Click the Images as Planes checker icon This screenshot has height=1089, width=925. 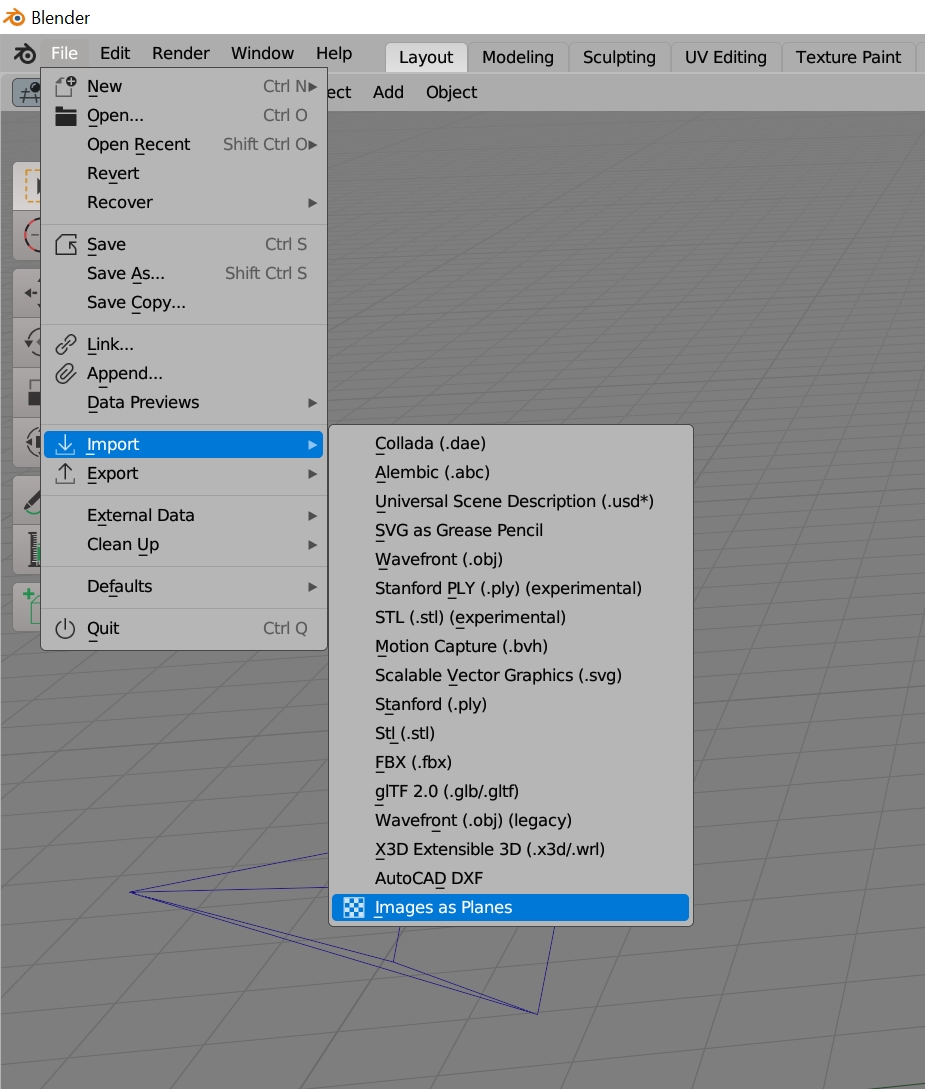(x=354, y=908)
